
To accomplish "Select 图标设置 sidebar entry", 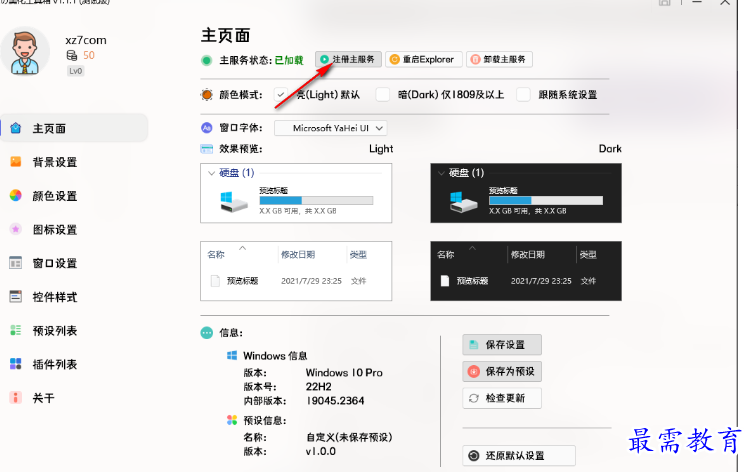I will coord(55,230).
